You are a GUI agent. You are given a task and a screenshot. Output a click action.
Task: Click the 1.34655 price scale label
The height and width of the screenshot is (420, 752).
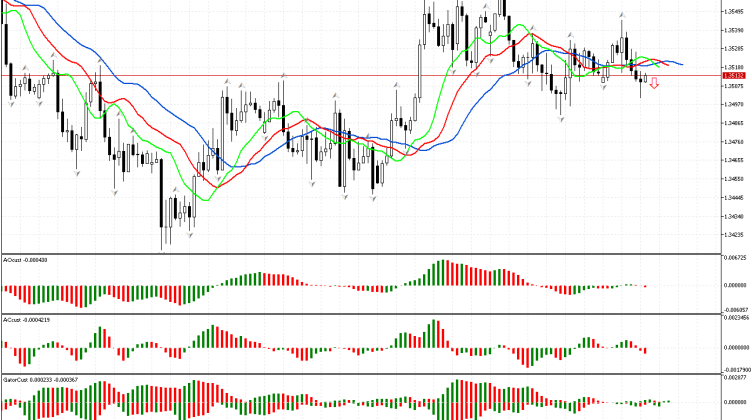735,160
